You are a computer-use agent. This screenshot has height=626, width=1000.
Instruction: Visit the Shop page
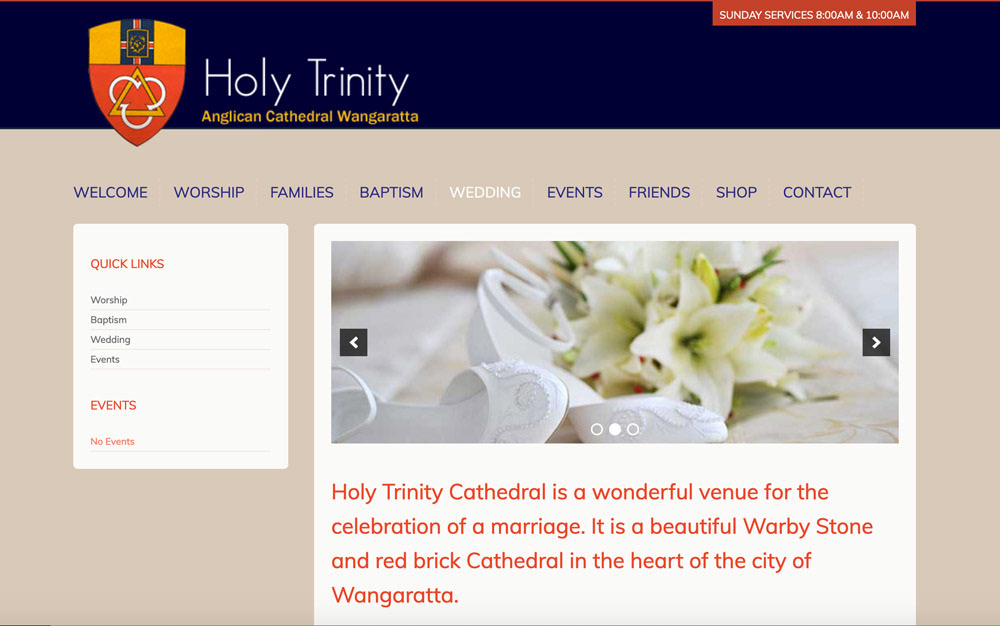click(736, 192)
